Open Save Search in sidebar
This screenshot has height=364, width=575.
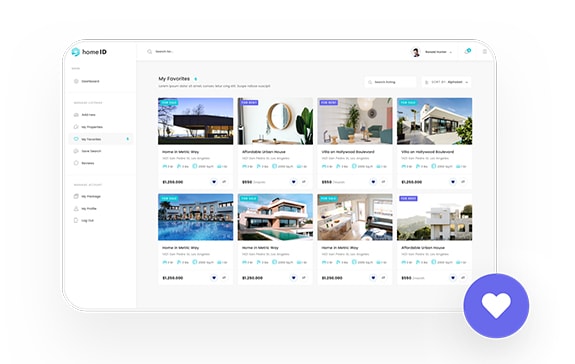91,151
